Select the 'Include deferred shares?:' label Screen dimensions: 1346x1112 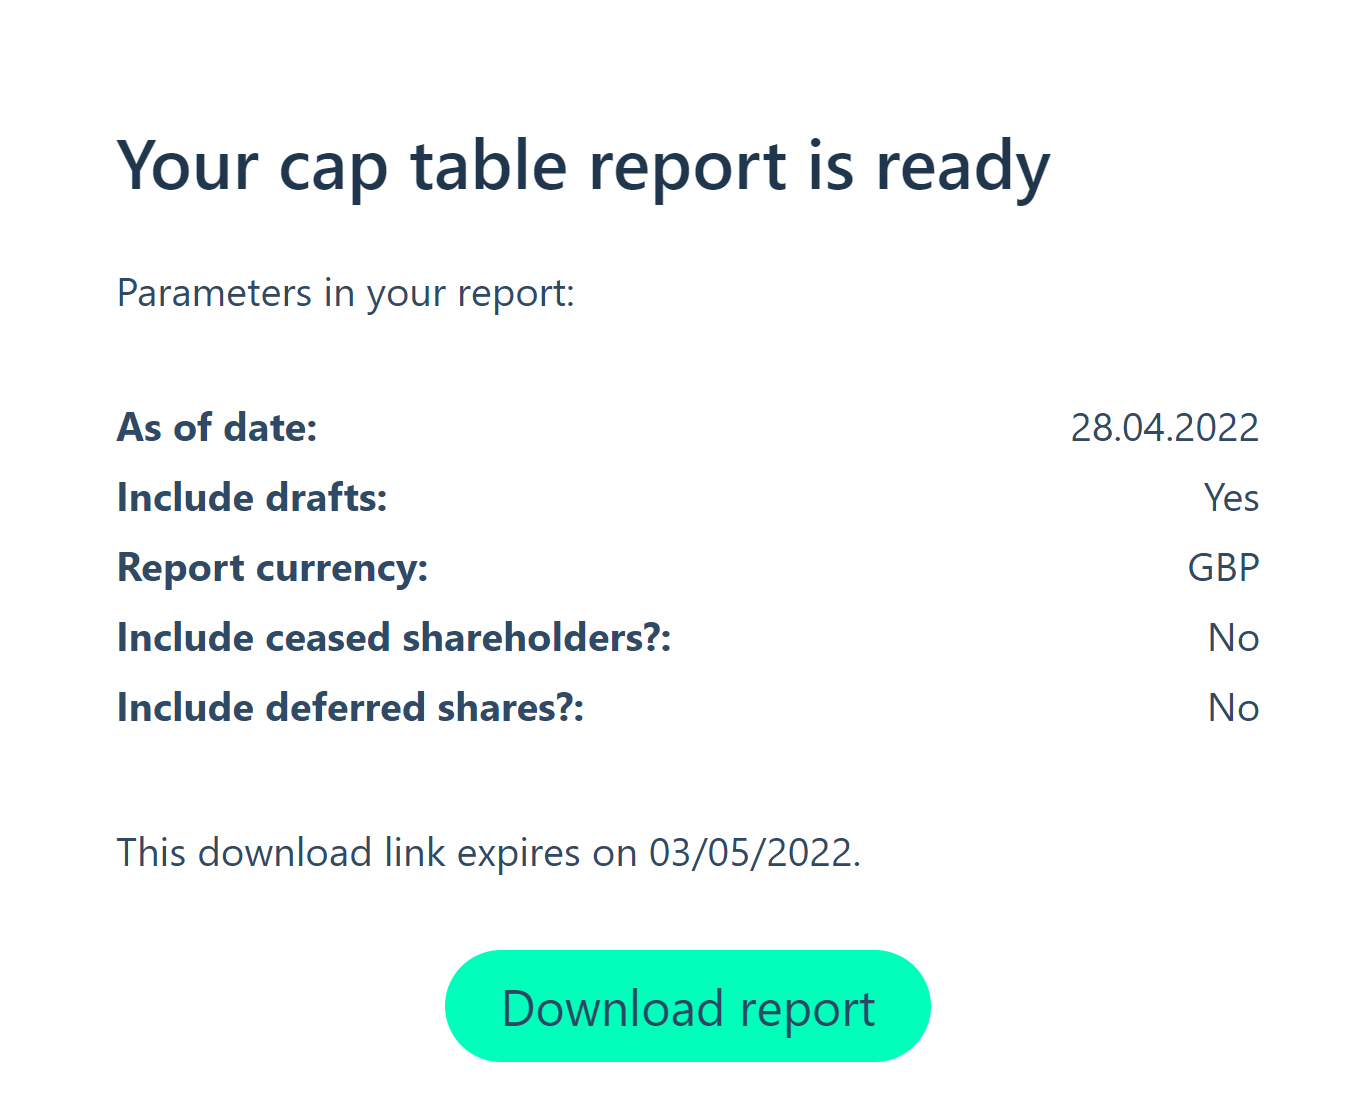(x=350, y=708)
